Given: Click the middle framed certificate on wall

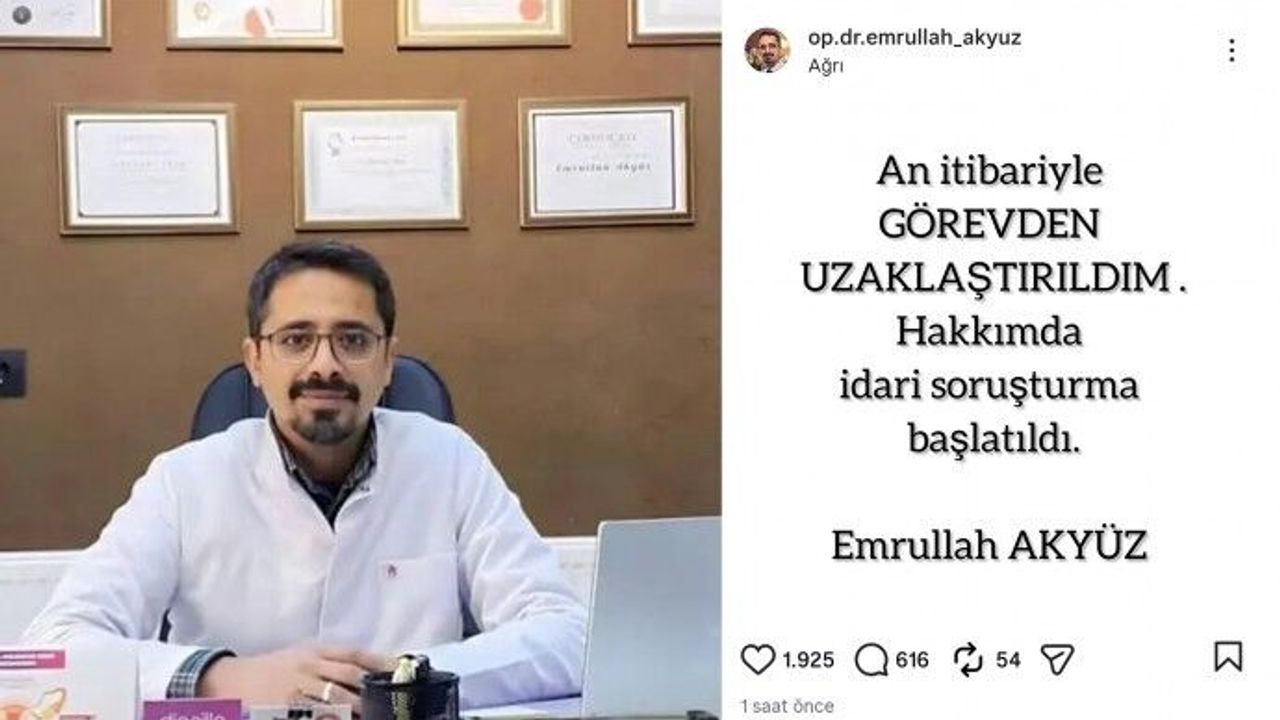Looking at the screenshot, I should coord(380,164).
